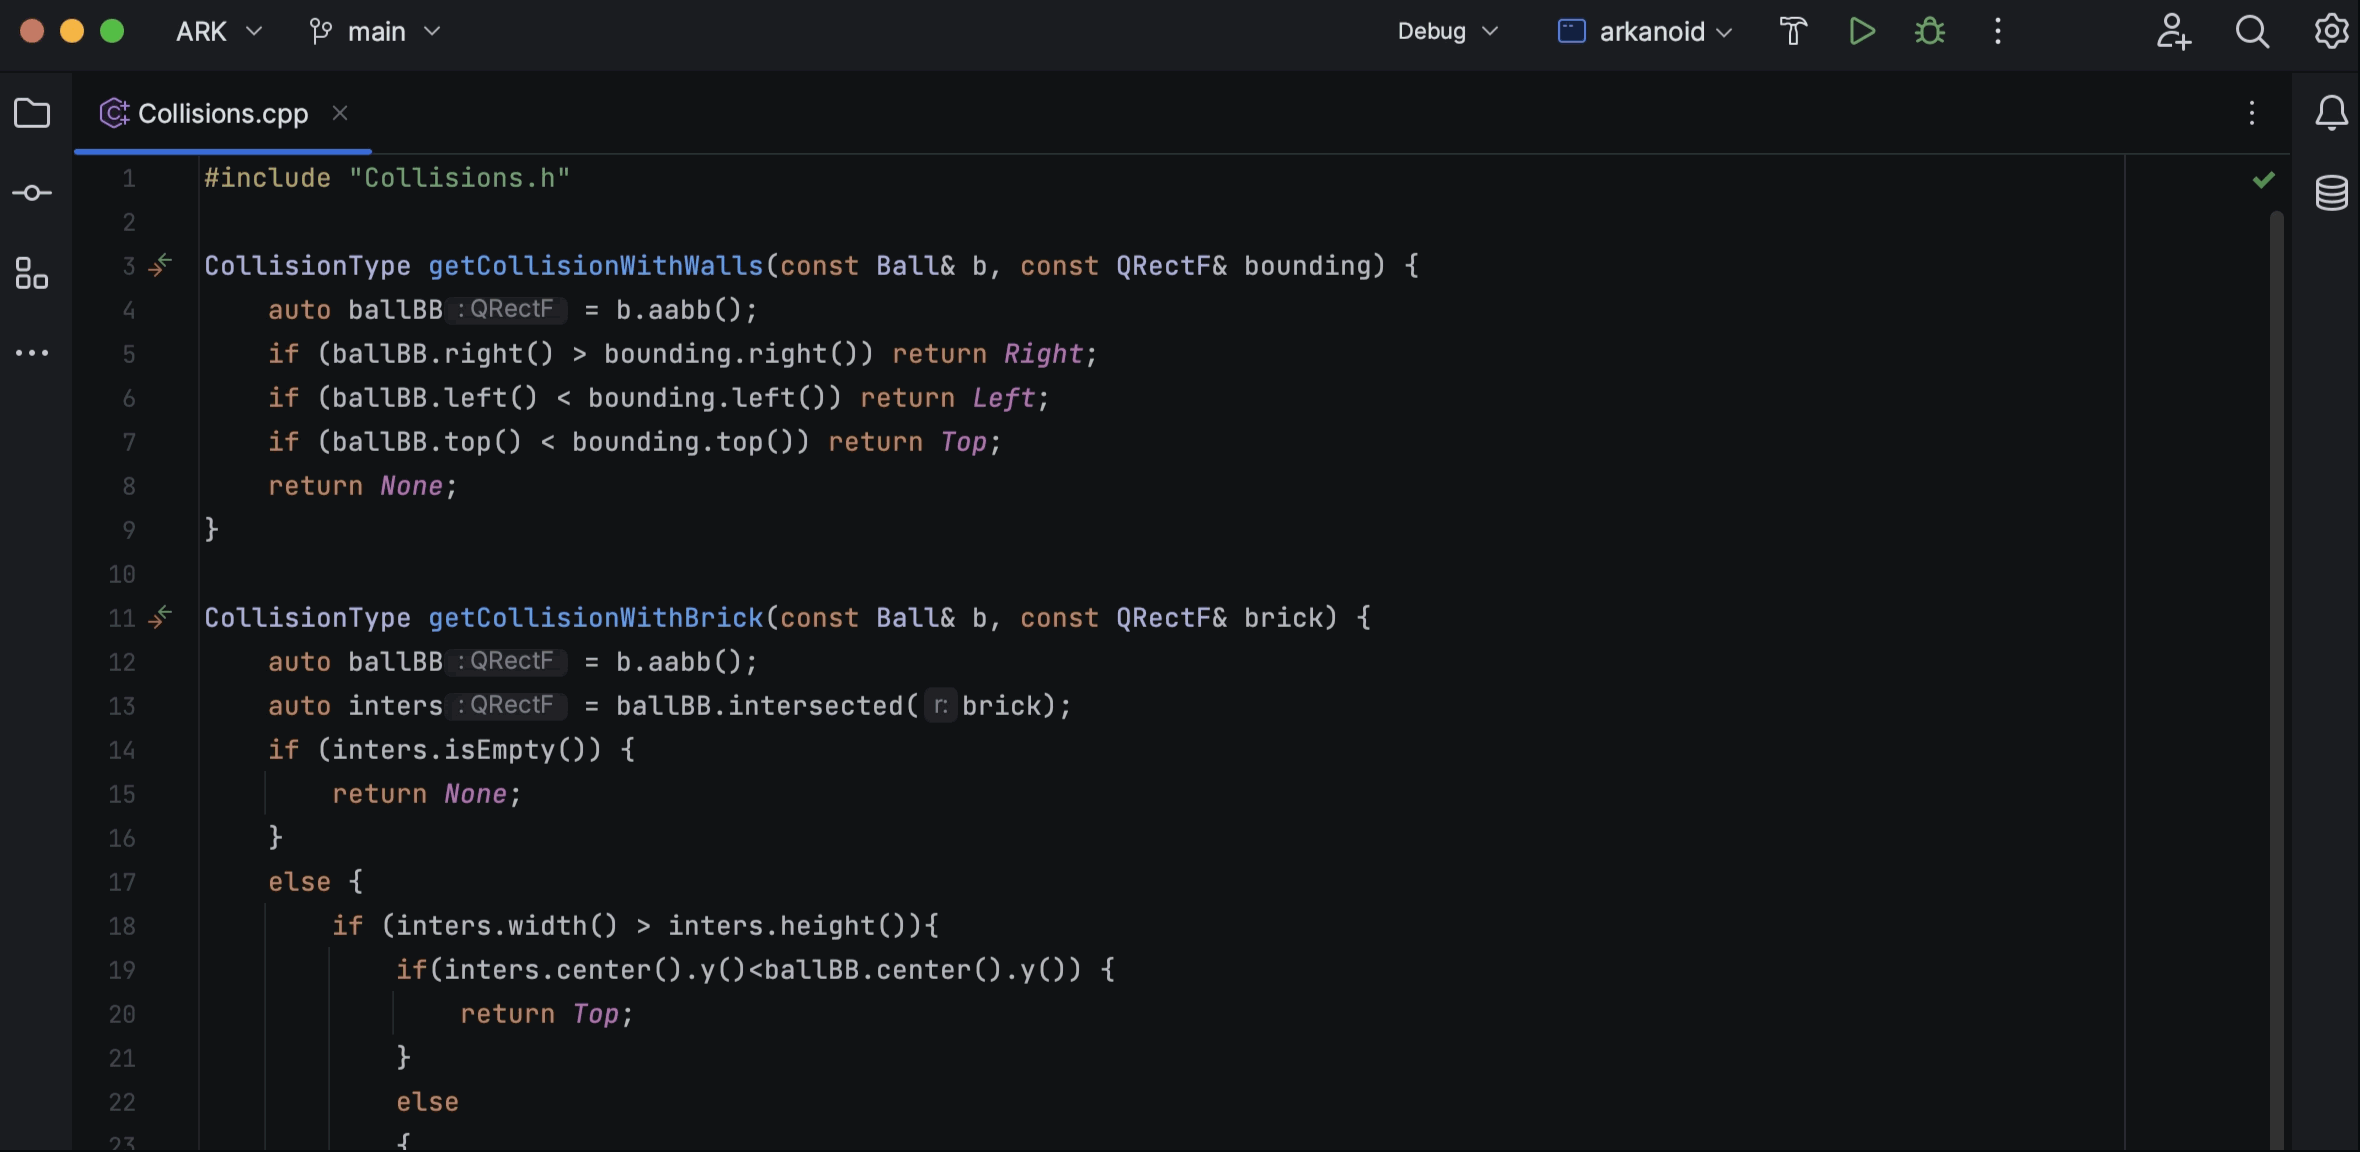Show more tool windows via the ellipsis

tap(32, 353)
